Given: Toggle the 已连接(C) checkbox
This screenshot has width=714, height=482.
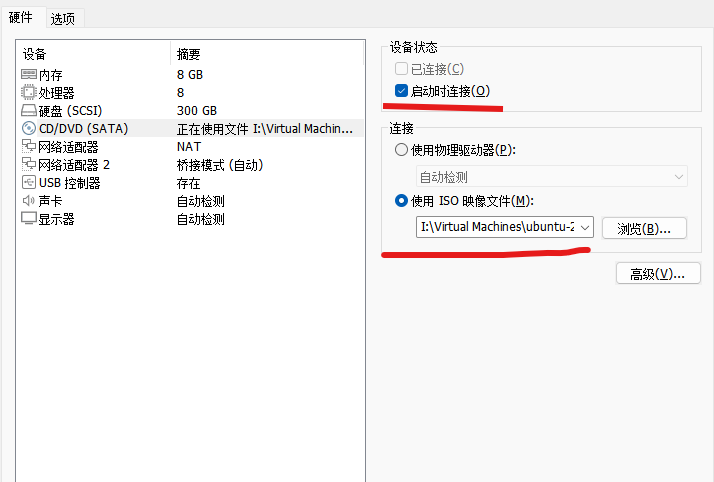Looking at the screenshot, I should [401, 69].
